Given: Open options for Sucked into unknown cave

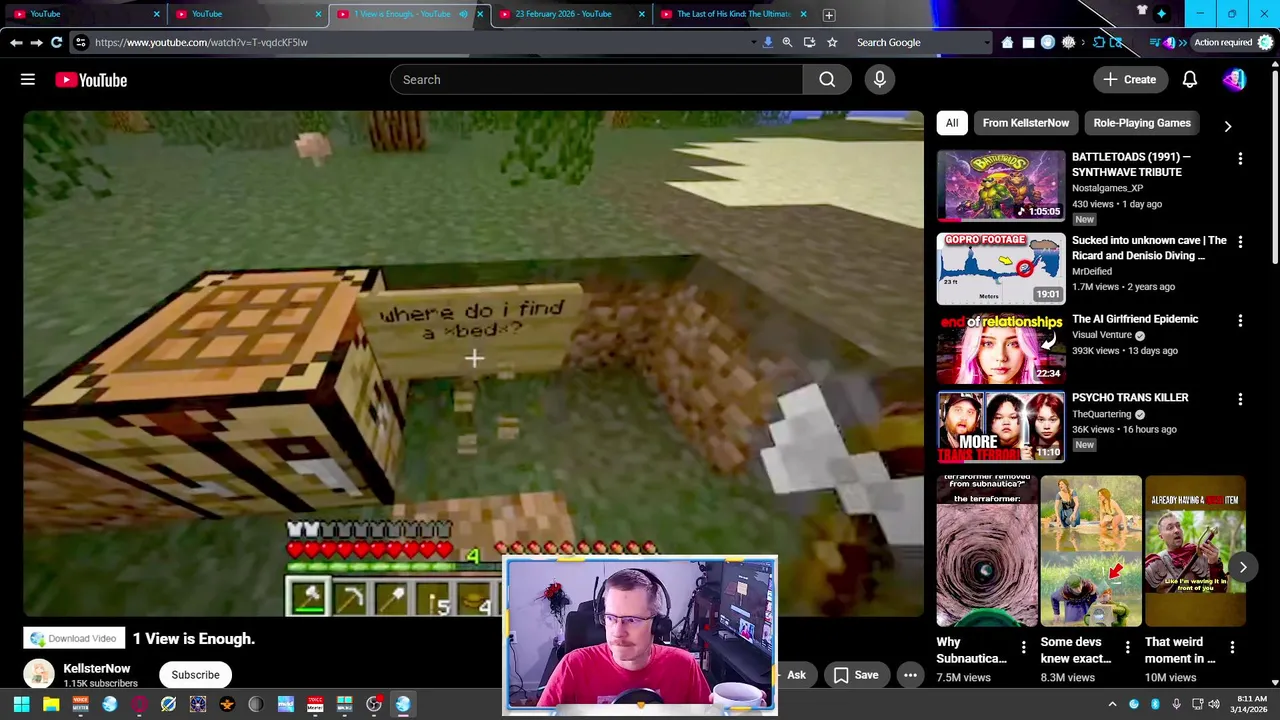Looking at the screenshot, I should [x=1240, y=242].
